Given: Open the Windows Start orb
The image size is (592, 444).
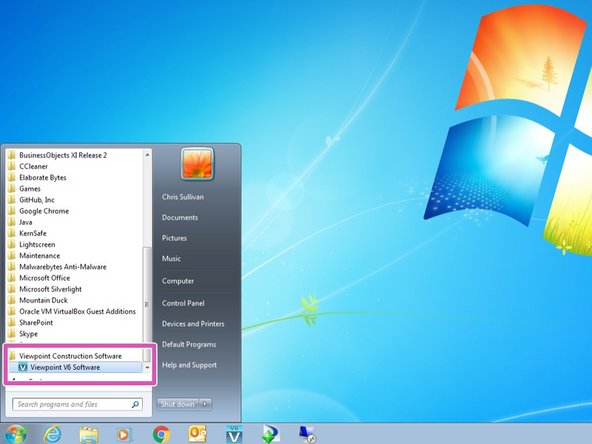Looking at the screenshot, I should click(16, 434).
